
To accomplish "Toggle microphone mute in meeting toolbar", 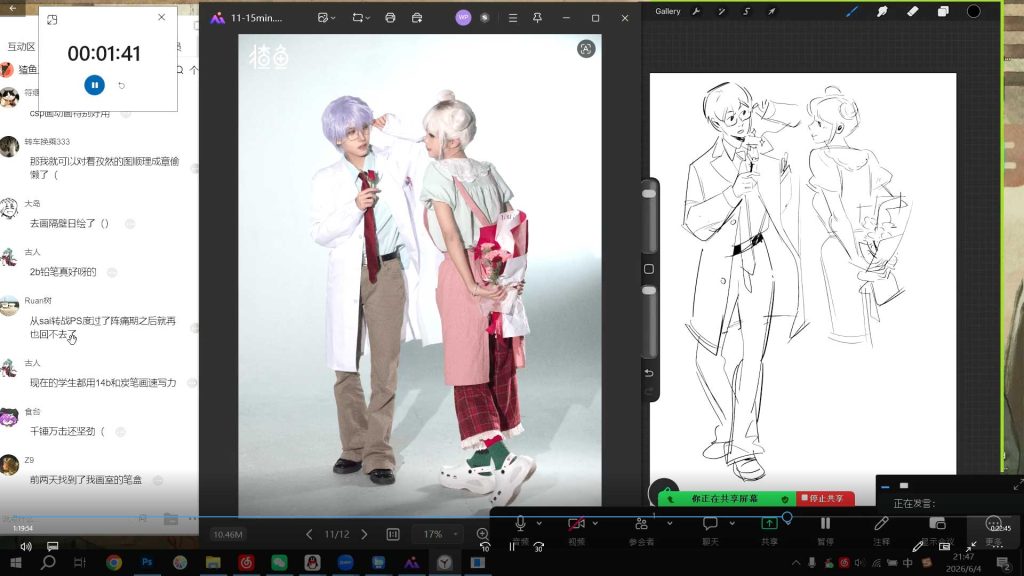I will (520, 523).
